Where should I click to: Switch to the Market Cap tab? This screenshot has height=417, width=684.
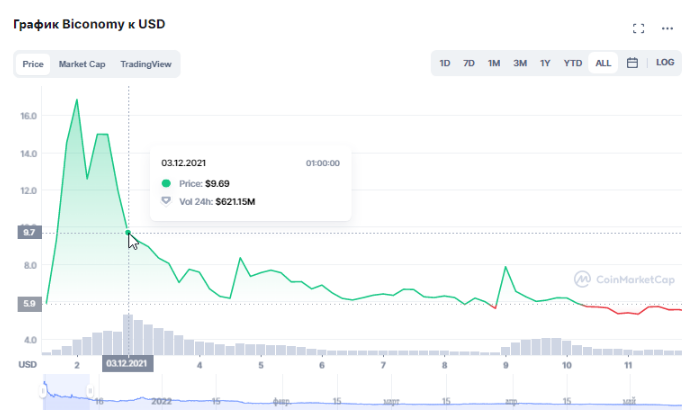pos(82,64)
